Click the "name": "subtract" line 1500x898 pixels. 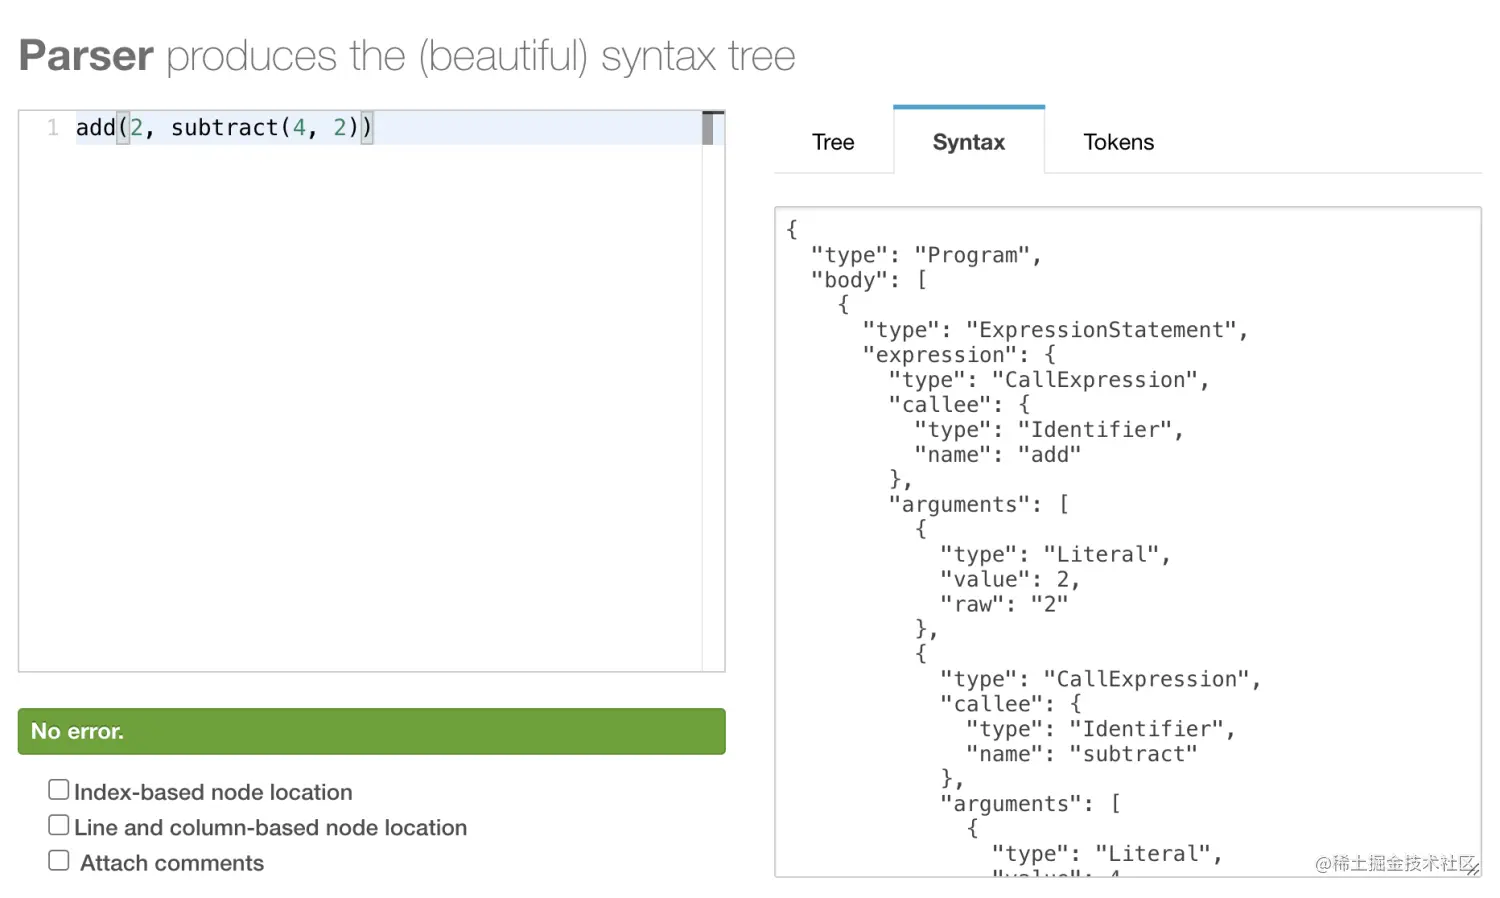pyautogui.click(x=1081, y=754)
